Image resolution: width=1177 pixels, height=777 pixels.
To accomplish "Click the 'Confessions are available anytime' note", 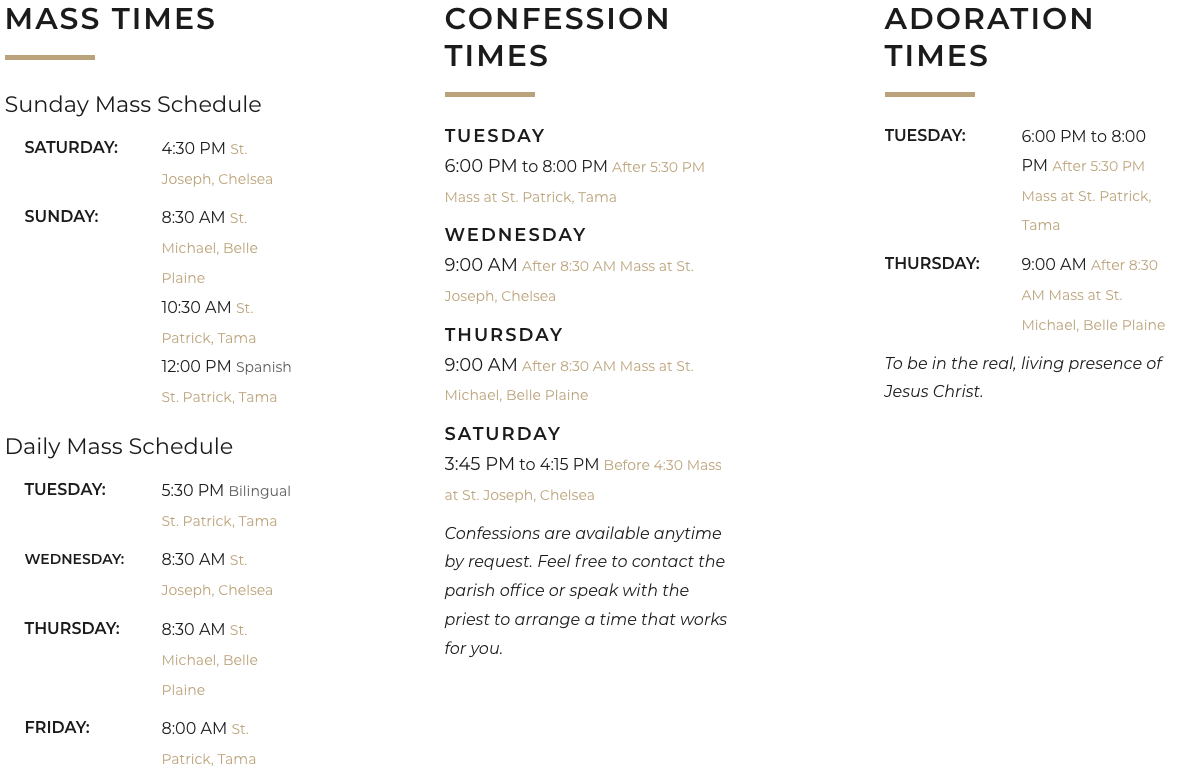I will click(585, 590).
